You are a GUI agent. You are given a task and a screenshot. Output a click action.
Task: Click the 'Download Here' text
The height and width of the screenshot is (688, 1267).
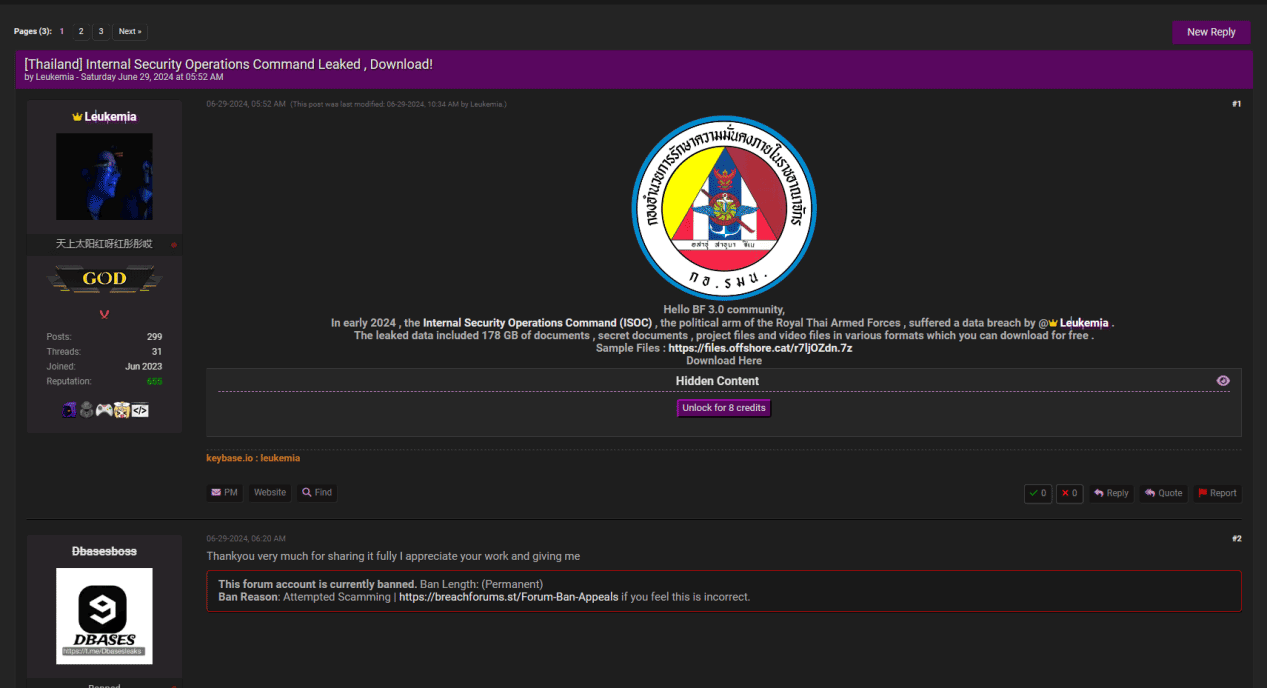724,361
